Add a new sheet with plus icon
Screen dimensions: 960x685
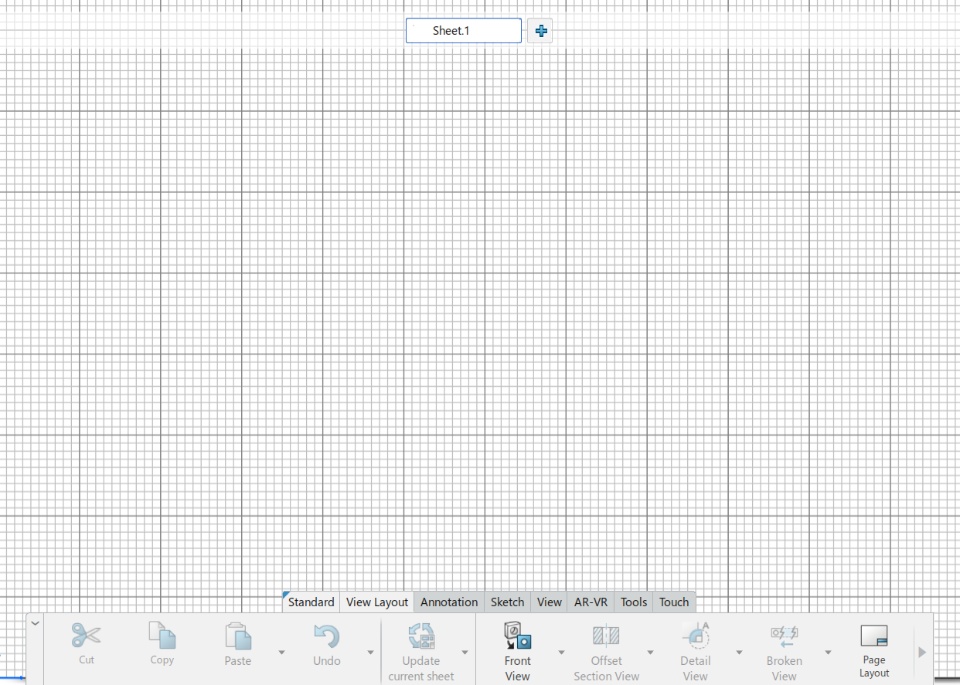tap(541, 31)
